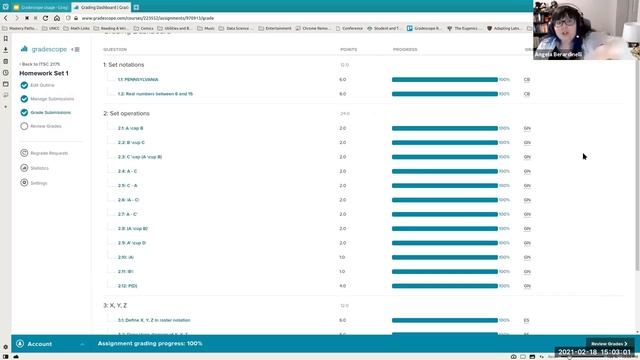Click the PROGRESS column header

coord(405,49)
